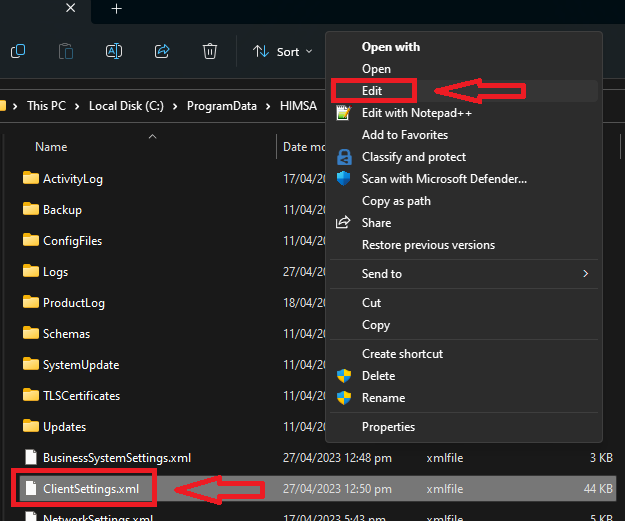
Task: Click the Paste clipboard icon in the toolbar
Action: [66, 51]
